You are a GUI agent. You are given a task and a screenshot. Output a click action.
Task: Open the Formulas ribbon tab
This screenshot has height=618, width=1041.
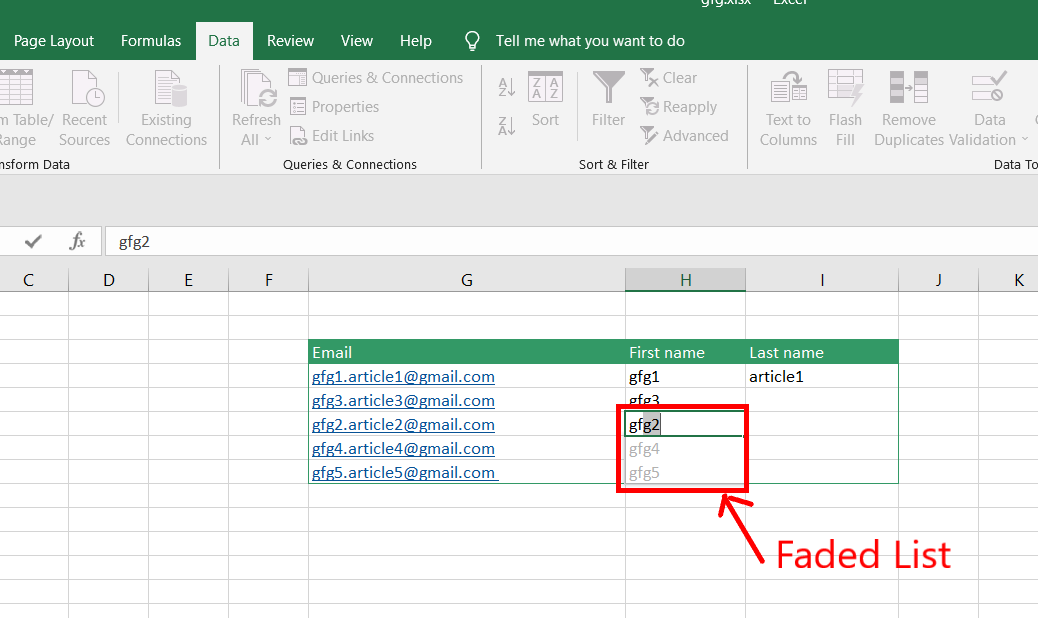[150, 40]
